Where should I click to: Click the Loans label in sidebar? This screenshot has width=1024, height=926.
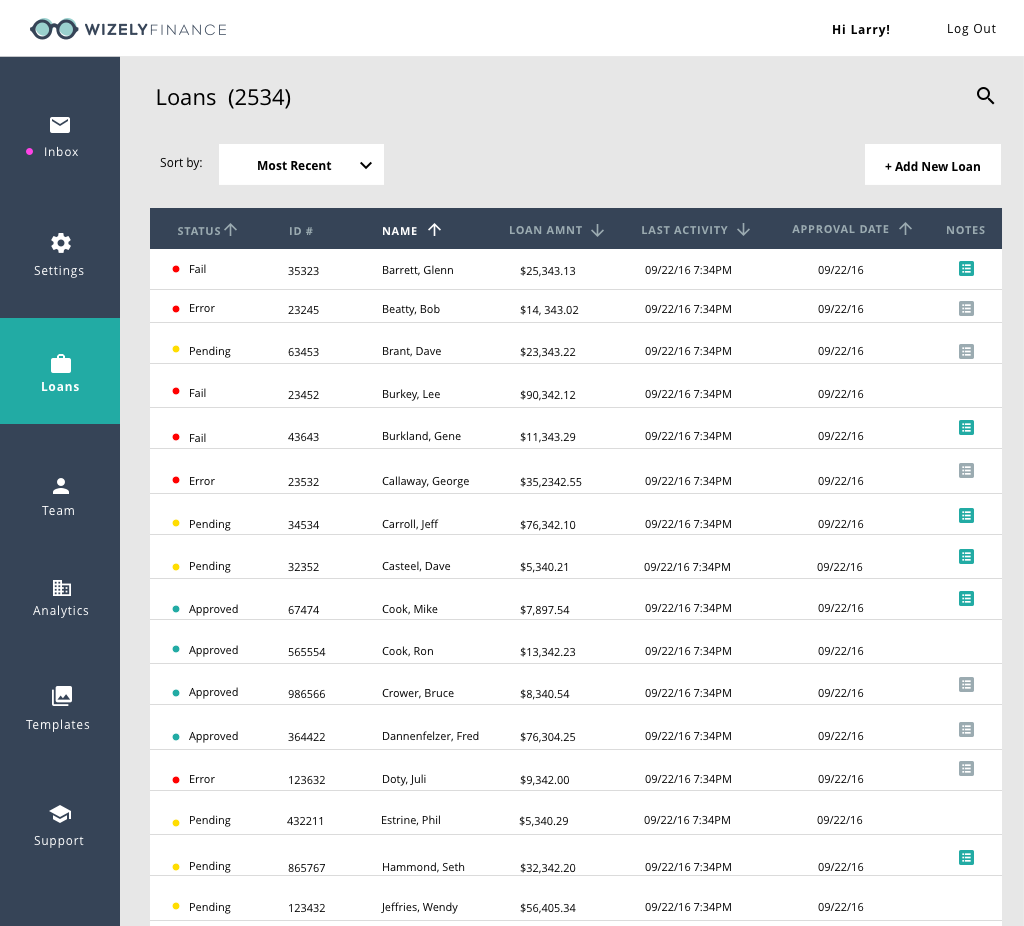[60, 387]
